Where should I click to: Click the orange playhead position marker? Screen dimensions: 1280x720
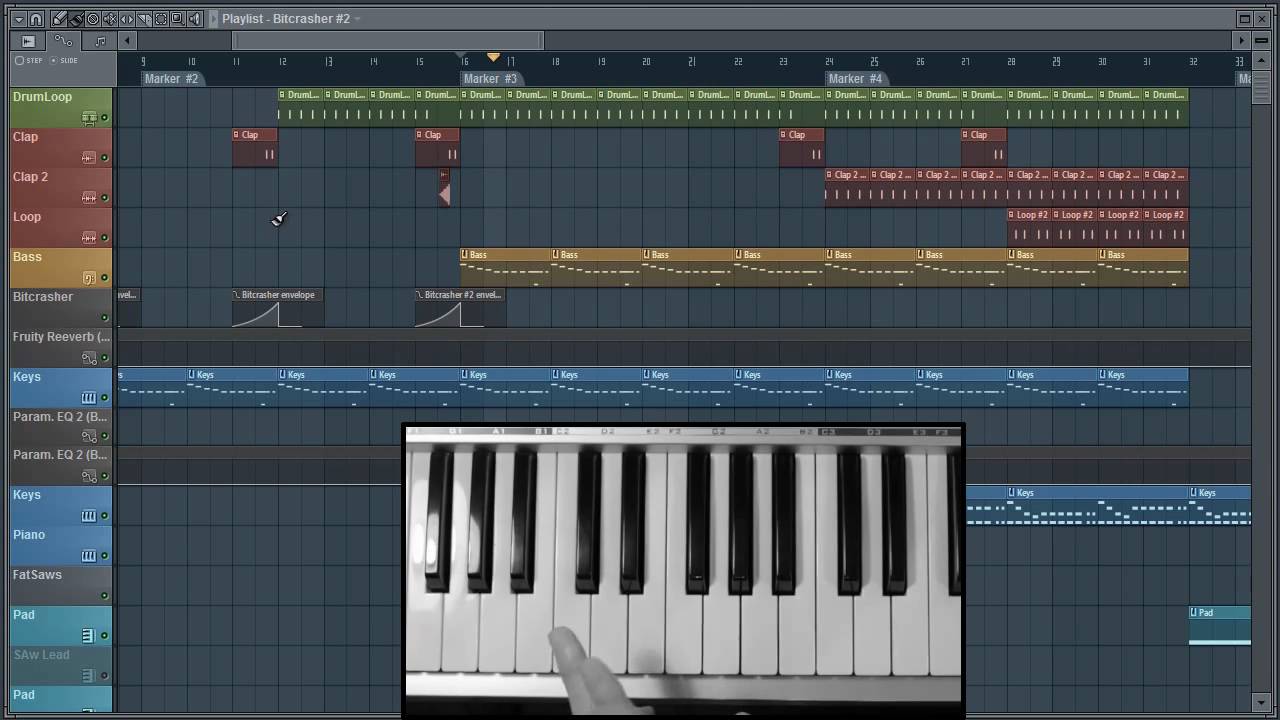pos(493,58)
